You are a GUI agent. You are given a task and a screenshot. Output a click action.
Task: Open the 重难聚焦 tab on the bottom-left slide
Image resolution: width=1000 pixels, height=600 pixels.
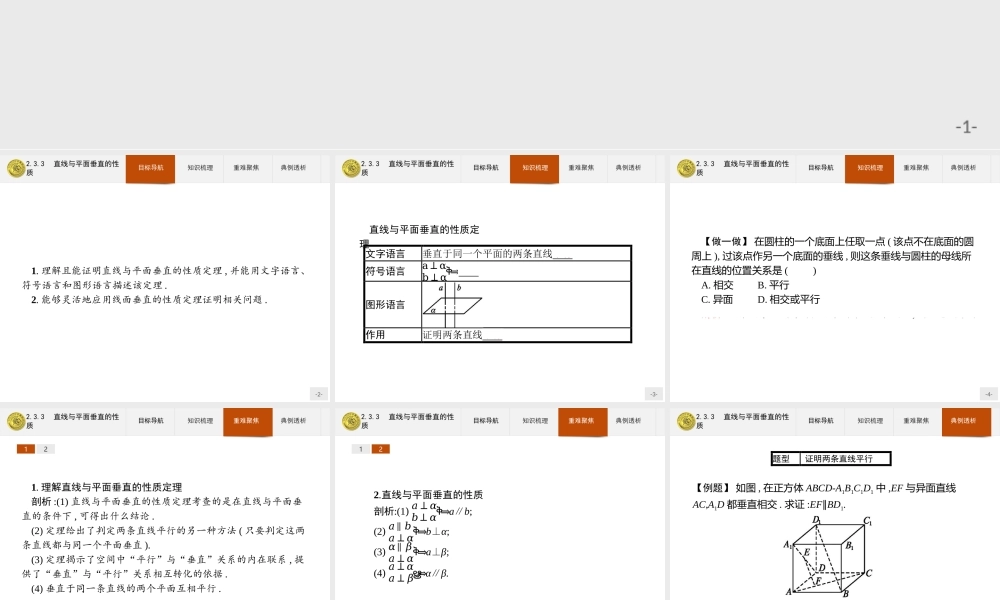(x=247, y=421)
